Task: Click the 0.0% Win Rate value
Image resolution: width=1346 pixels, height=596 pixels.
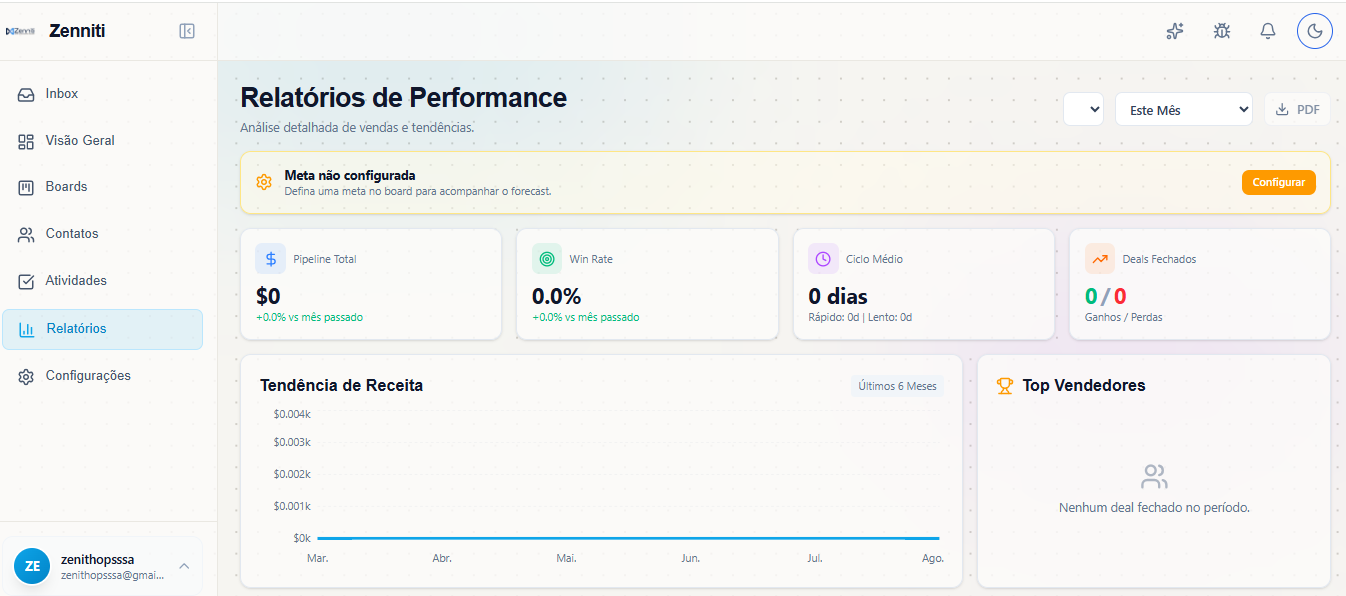Action: coord(556,296)
